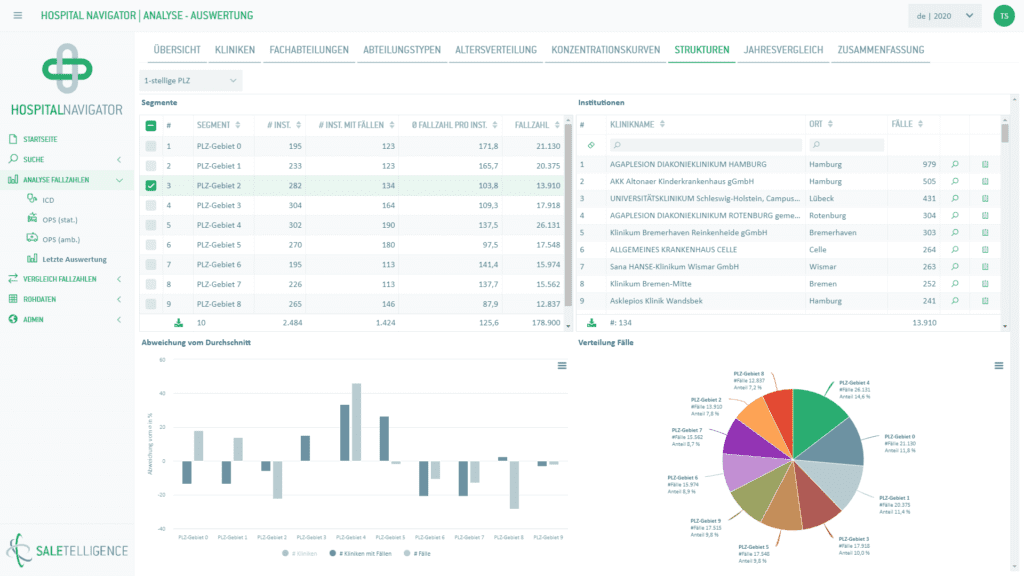Image resolution: width=1024 pixels, height=576 pixels.
Task: Open the report icon for Klinikum Bremen-Mitte
Action: pyautogui.click(x=985, y=284)
